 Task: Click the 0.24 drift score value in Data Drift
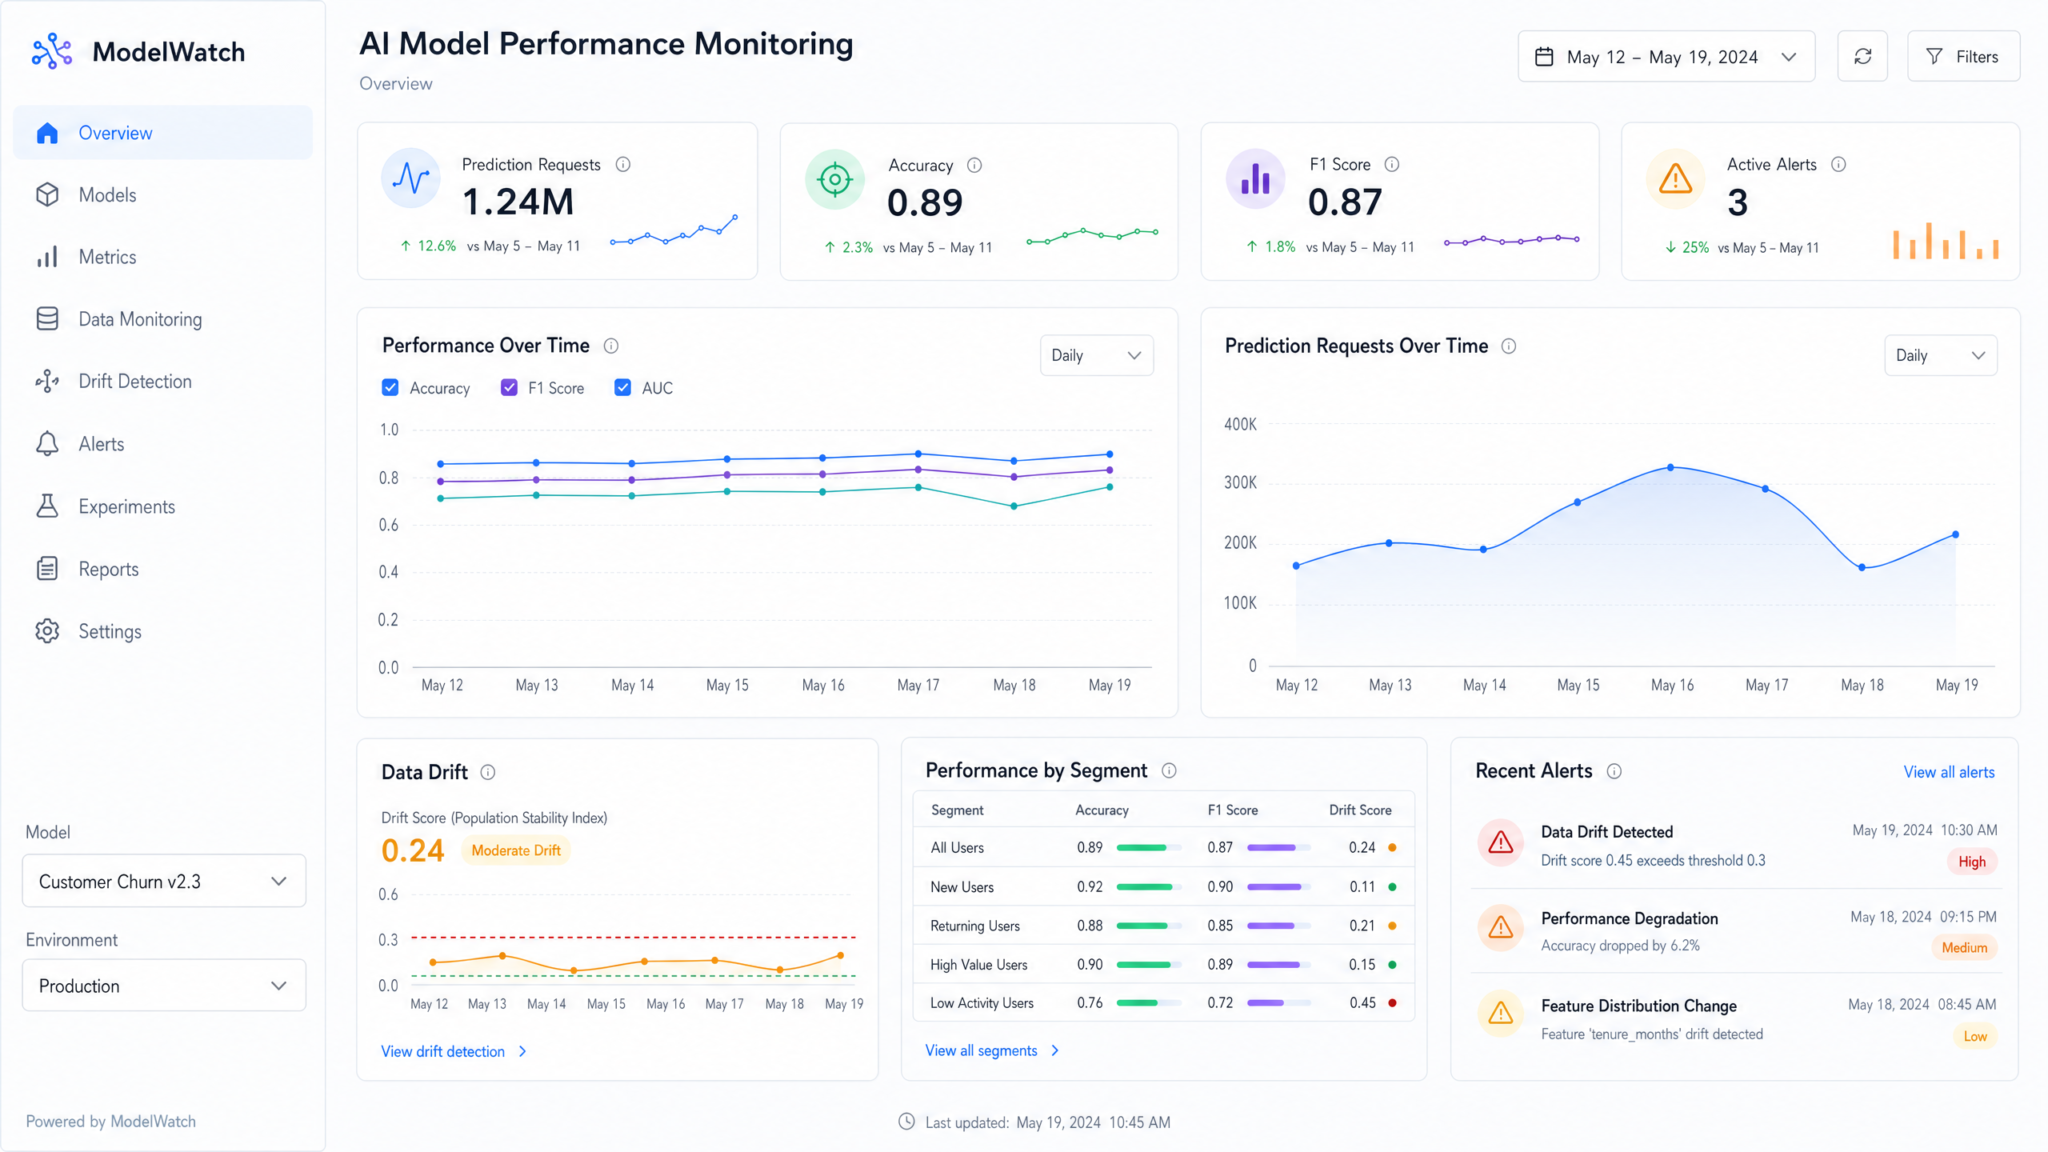(x=412, y=850)
